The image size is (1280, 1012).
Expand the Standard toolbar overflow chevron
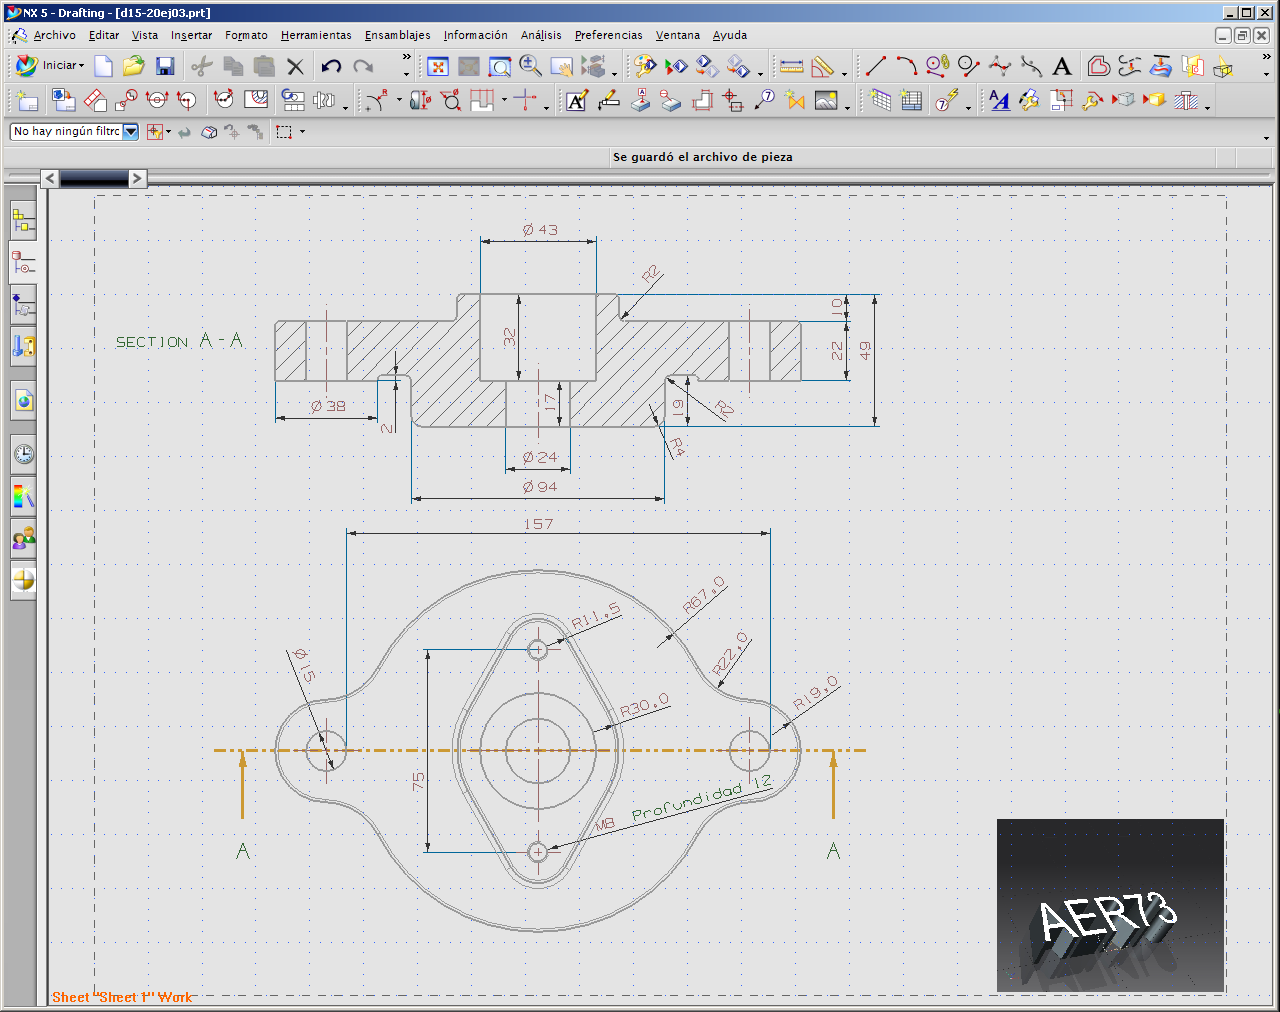(x=406, y=58)
